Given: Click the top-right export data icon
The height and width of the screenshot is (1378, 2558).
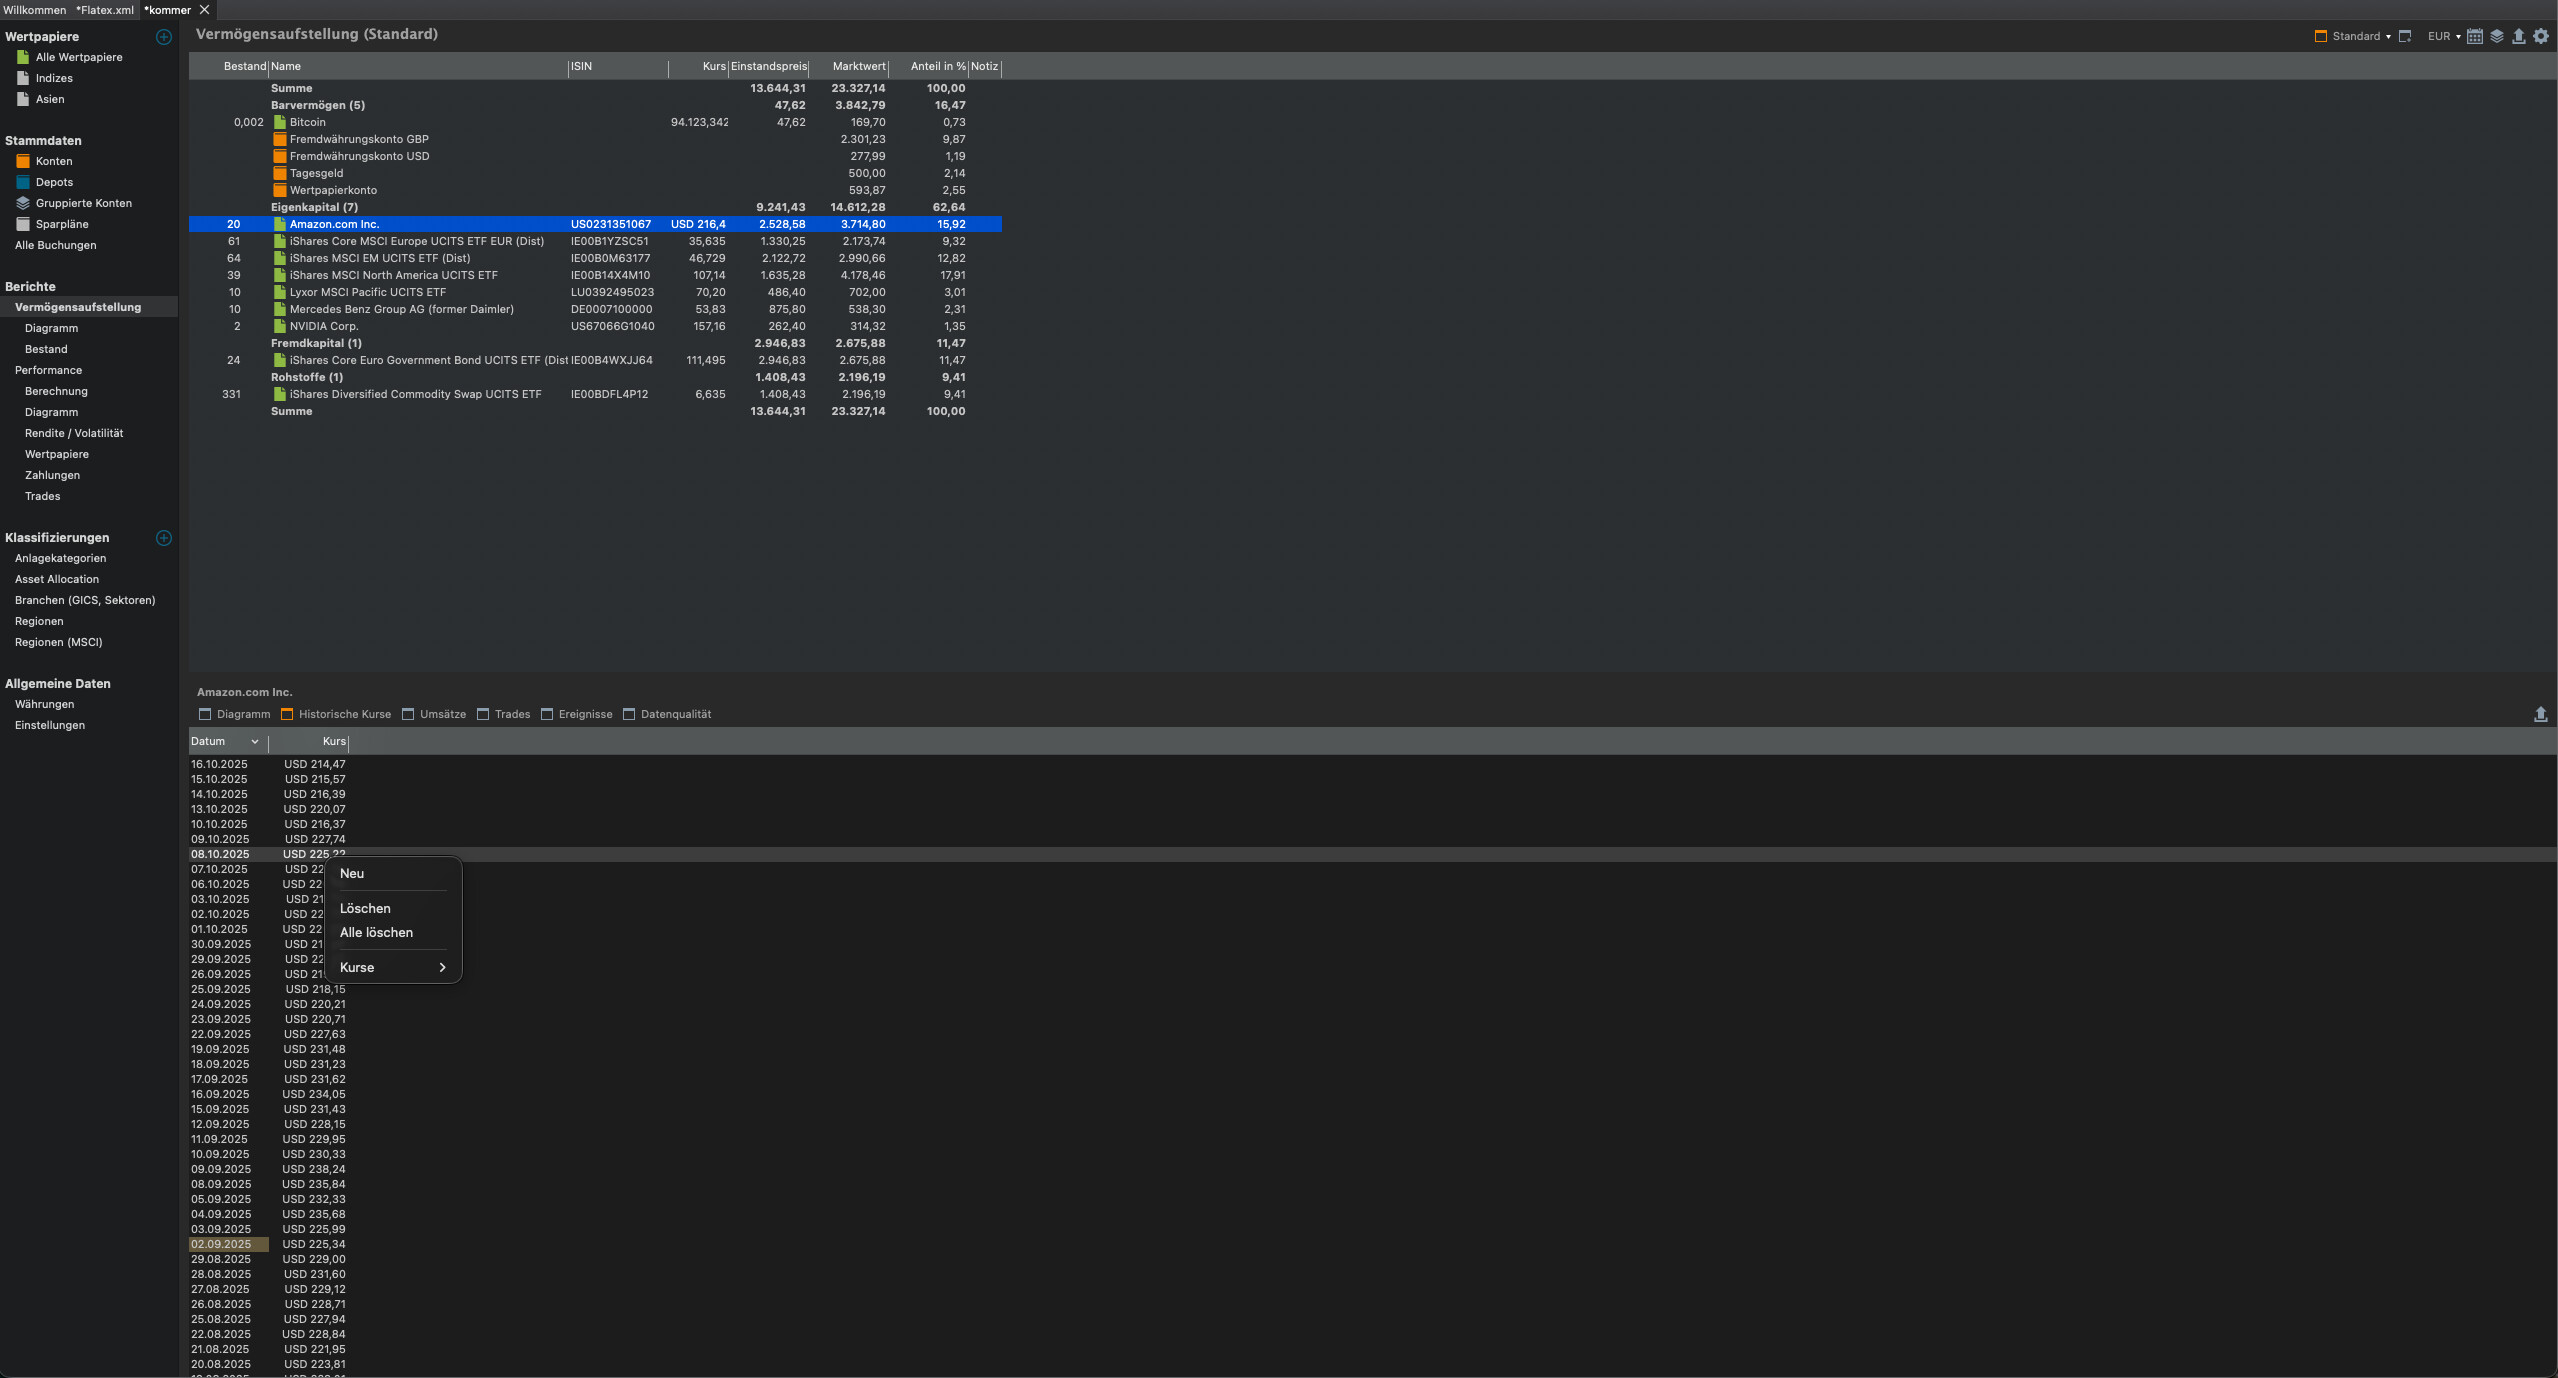Looking at the screenshot, I should [x=2519, y=36].
